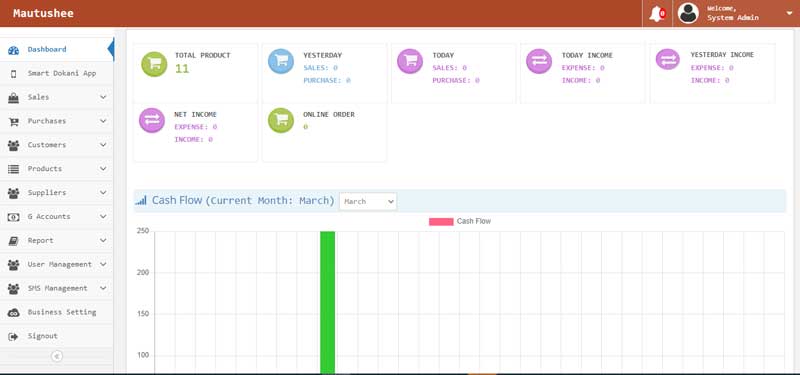Click the blue Yesterday cart icon
Viewport: 800px width, 375px height.
281,61
